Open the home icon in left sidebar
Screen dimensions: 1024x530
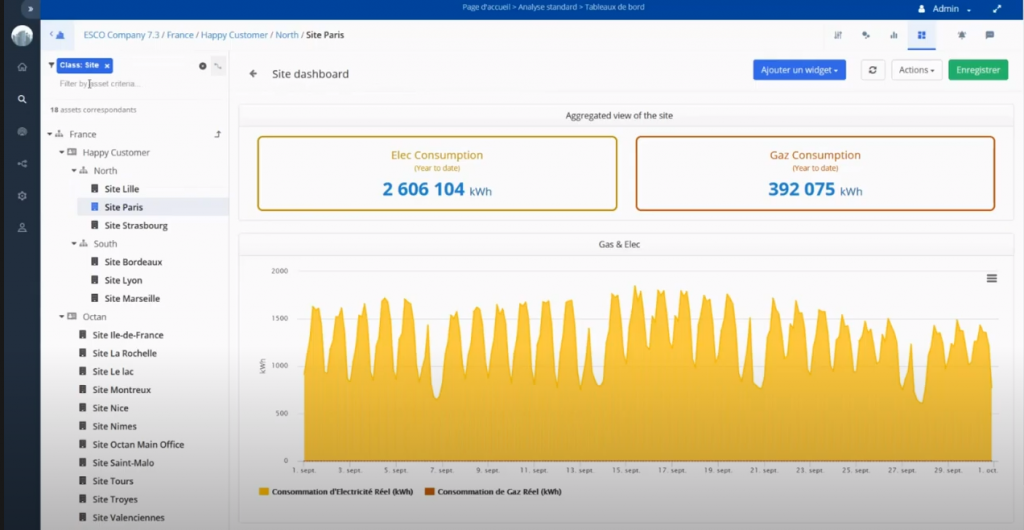click(22, 67)
